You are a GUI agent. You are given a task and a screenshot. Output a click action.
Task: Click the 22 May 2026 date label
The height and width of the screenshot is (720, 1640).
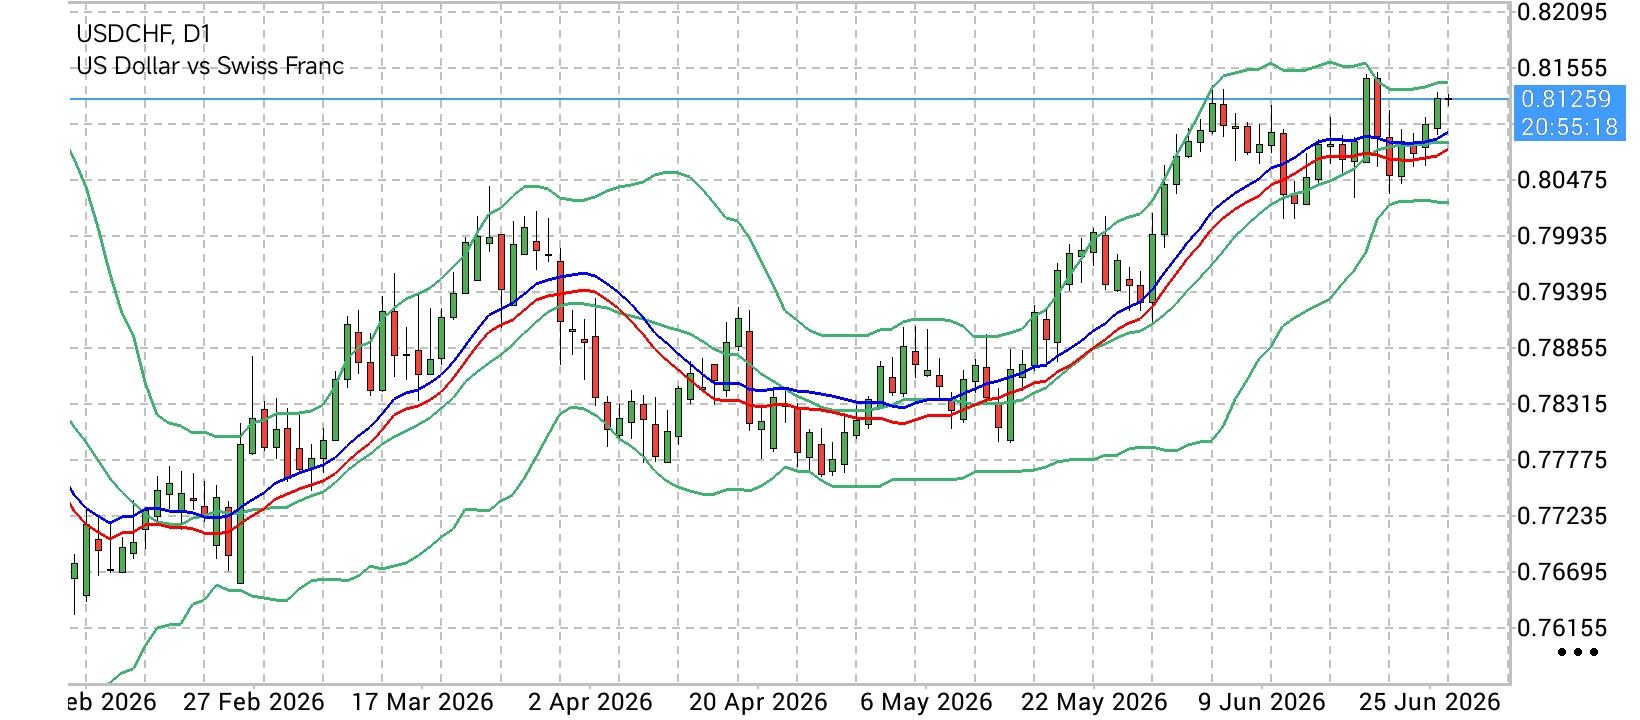[x=1094, y=702]
